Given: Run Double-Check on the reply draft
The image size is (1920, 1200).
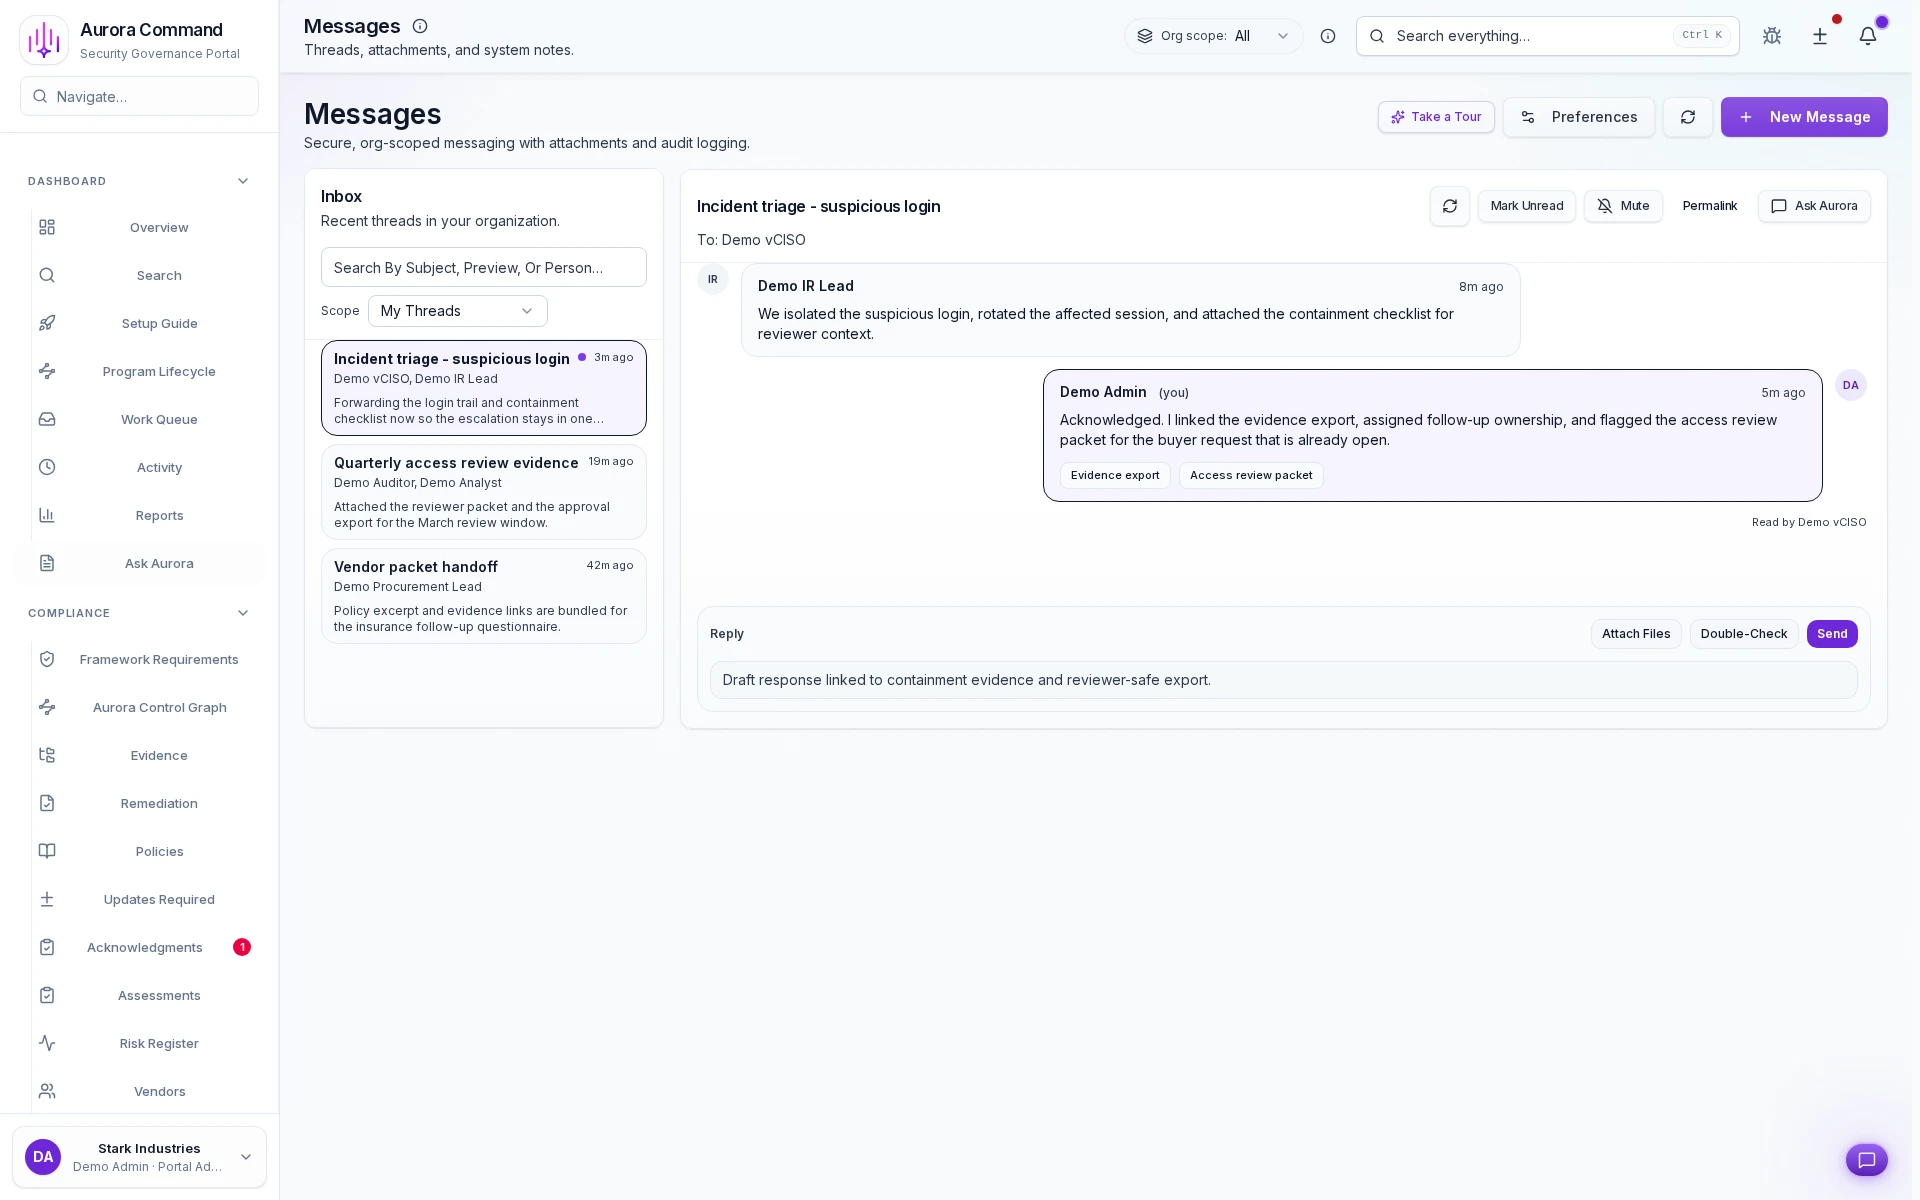Looking at the screenshot, I should click(x=1743, y=634).
